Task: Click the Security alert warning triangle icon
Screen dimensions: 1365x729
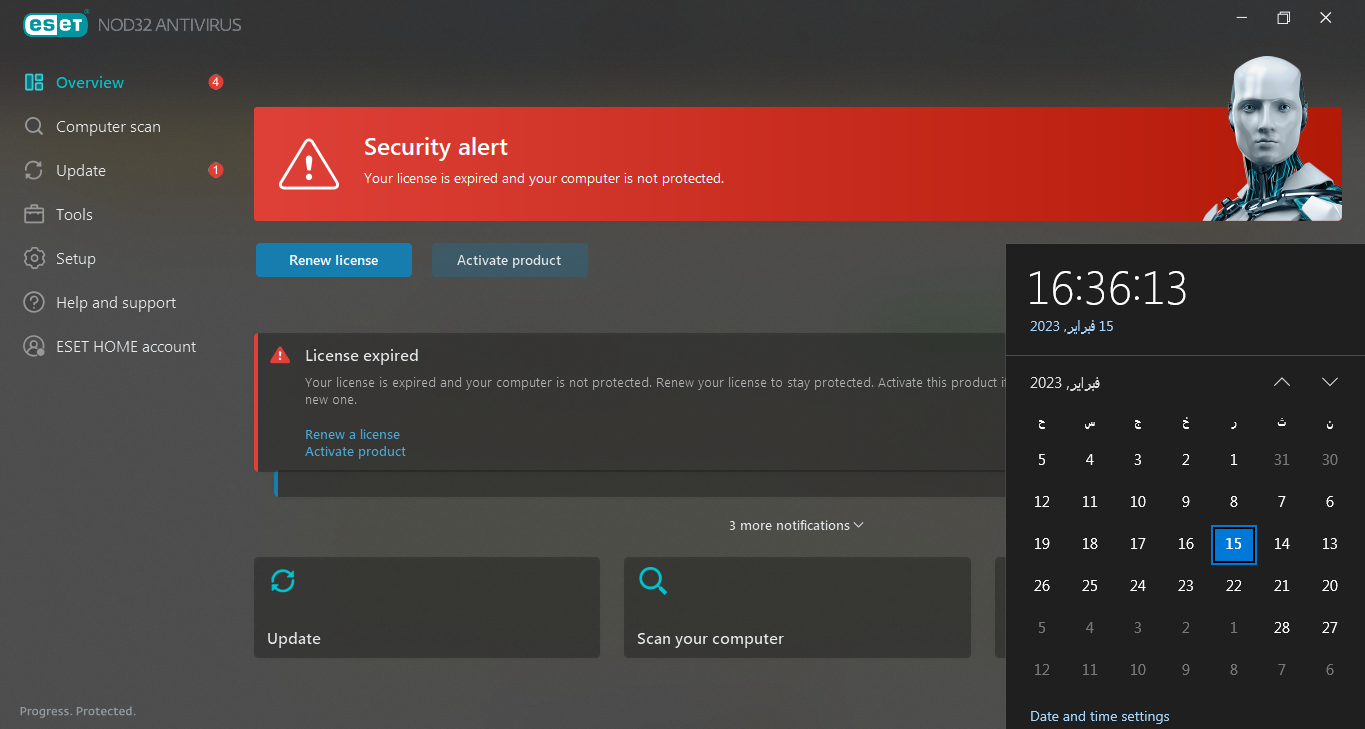Action: (x=309, y=164)
